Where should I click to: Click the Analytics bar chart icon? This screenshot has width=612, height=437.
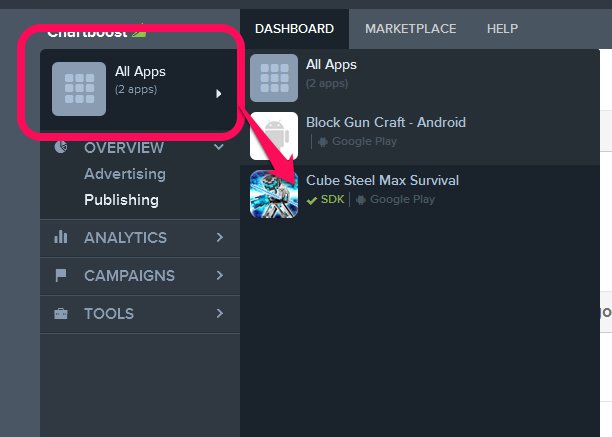click(x=60, y=236)
